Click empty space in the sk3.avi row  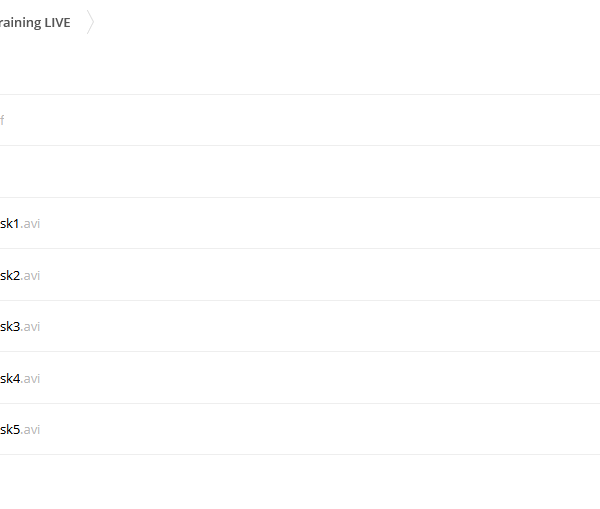pyautogui.click(x=320, y=326)
